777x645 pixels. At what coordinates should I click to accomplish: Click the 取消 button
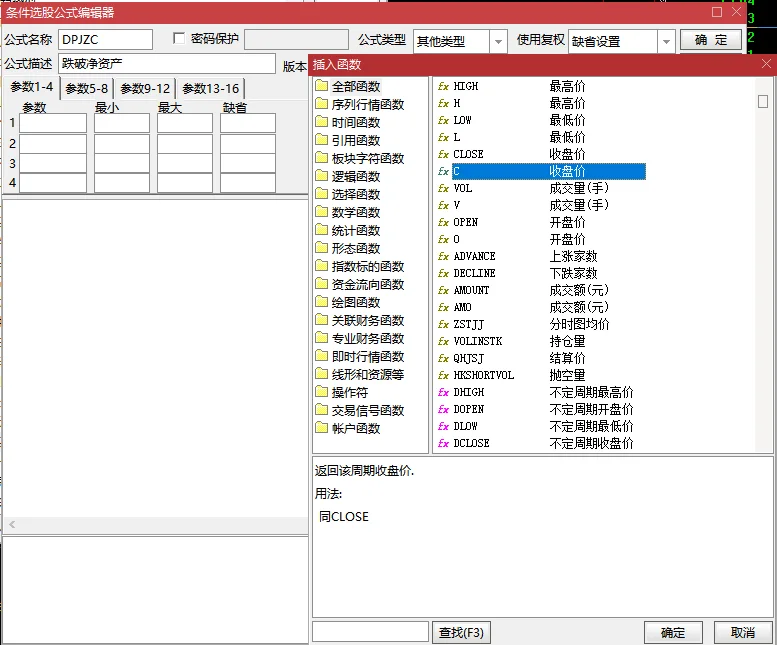tap(743, 633)
